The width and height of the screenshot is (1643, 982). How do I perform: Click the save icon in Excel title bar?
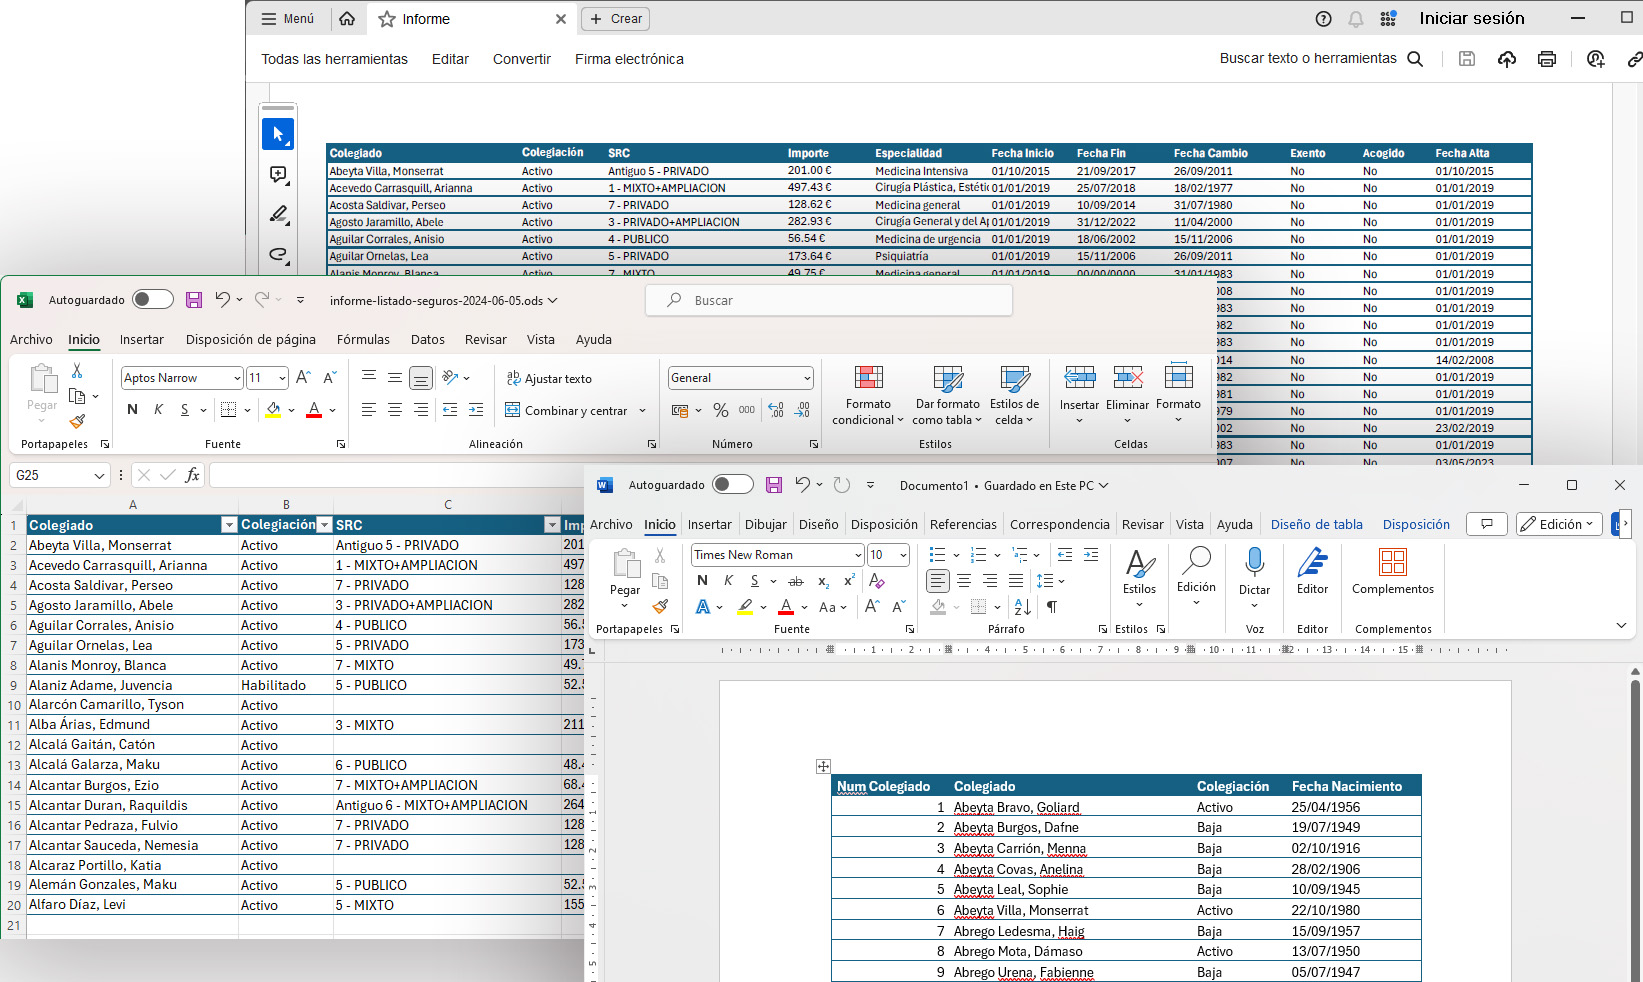(x=194, y=300)
